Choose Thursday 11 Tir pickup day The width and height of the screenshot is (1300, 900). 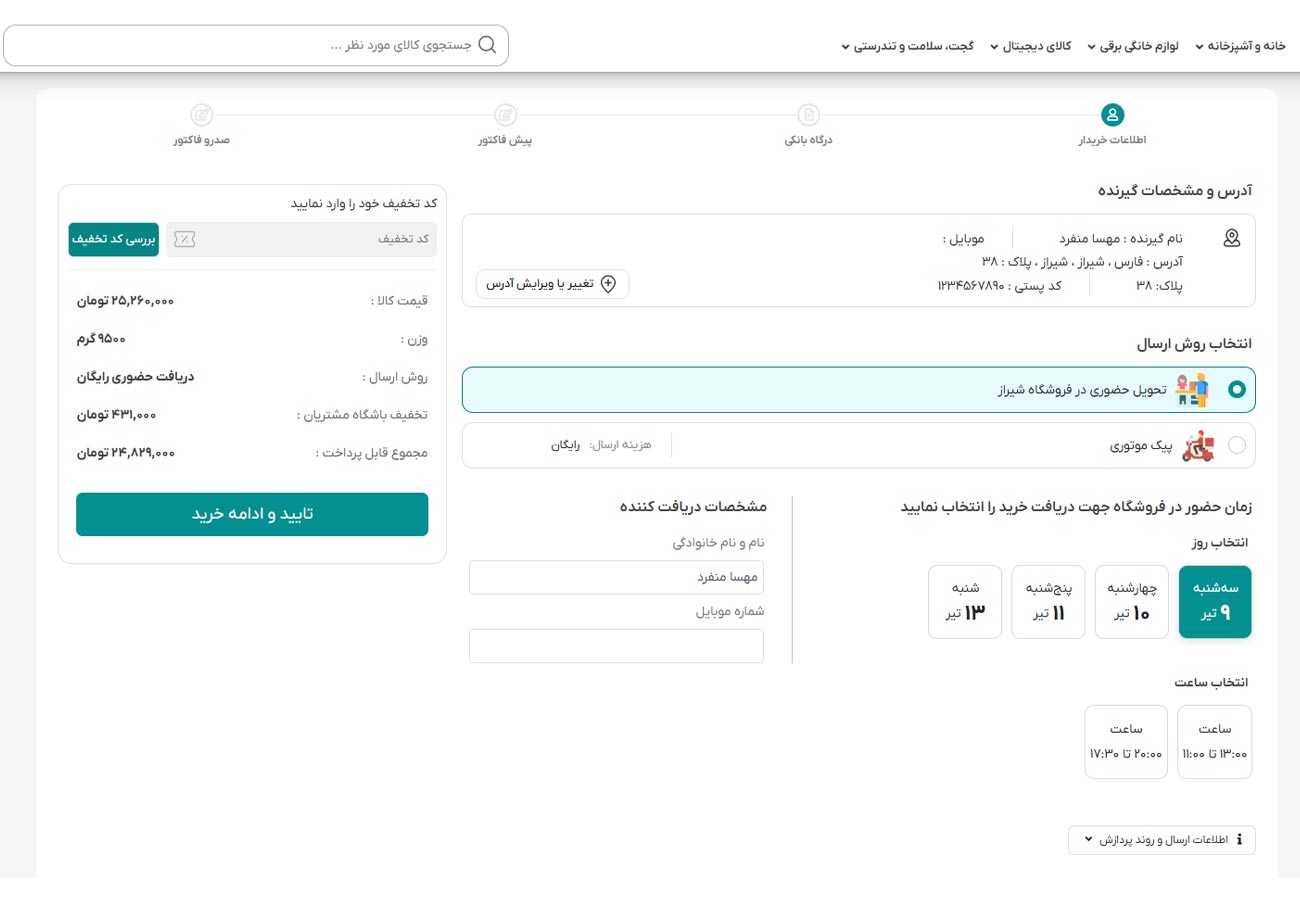1048,602
